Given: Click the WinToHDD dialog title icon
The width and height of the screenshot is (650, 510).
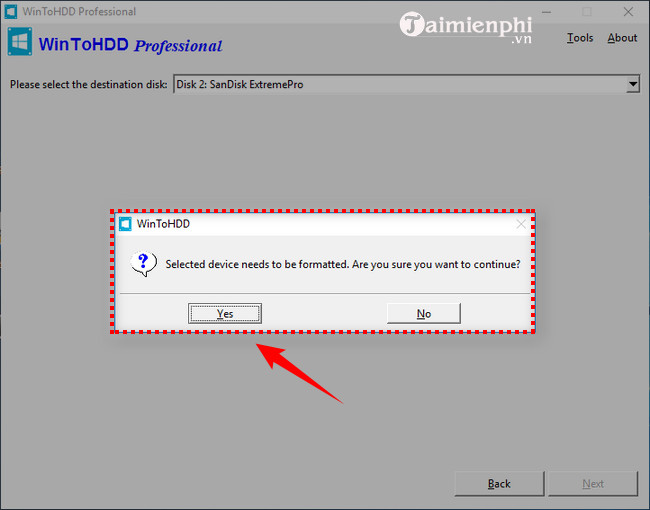Looking at the screenshot, I should coord(125,224).
